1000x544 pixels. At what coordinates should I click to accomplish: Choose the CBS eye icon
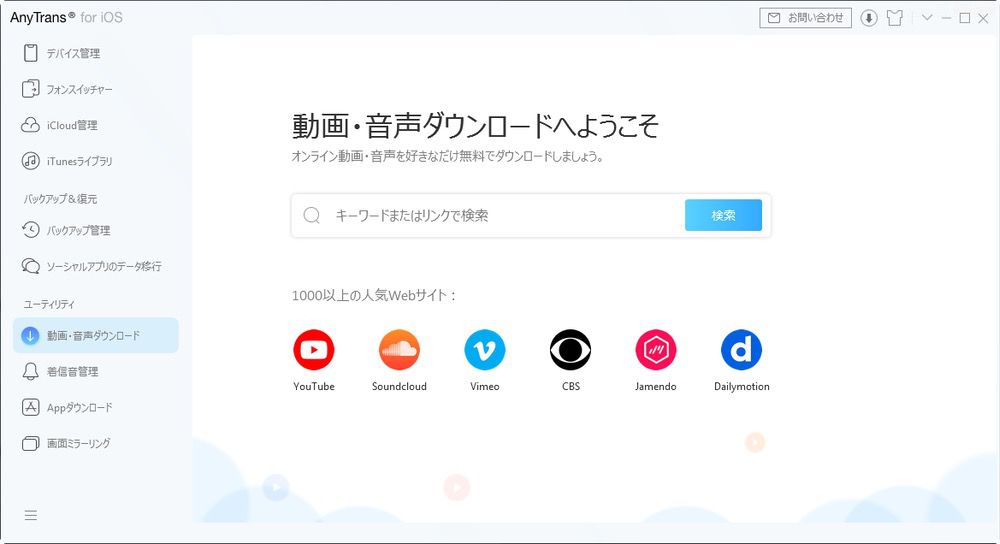click(x=570, y=350)
